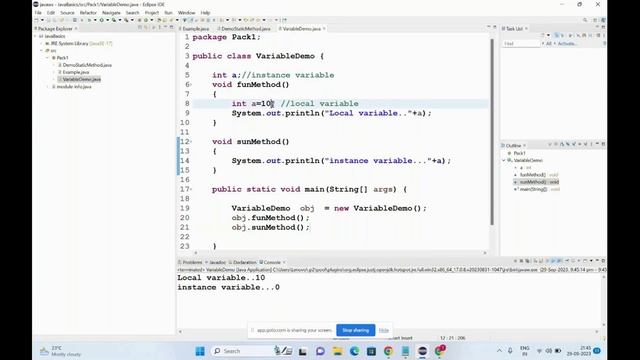Viewport: 640px width, 360px height.
Task: Click the Run toolbar button
Action: point(101,20)
